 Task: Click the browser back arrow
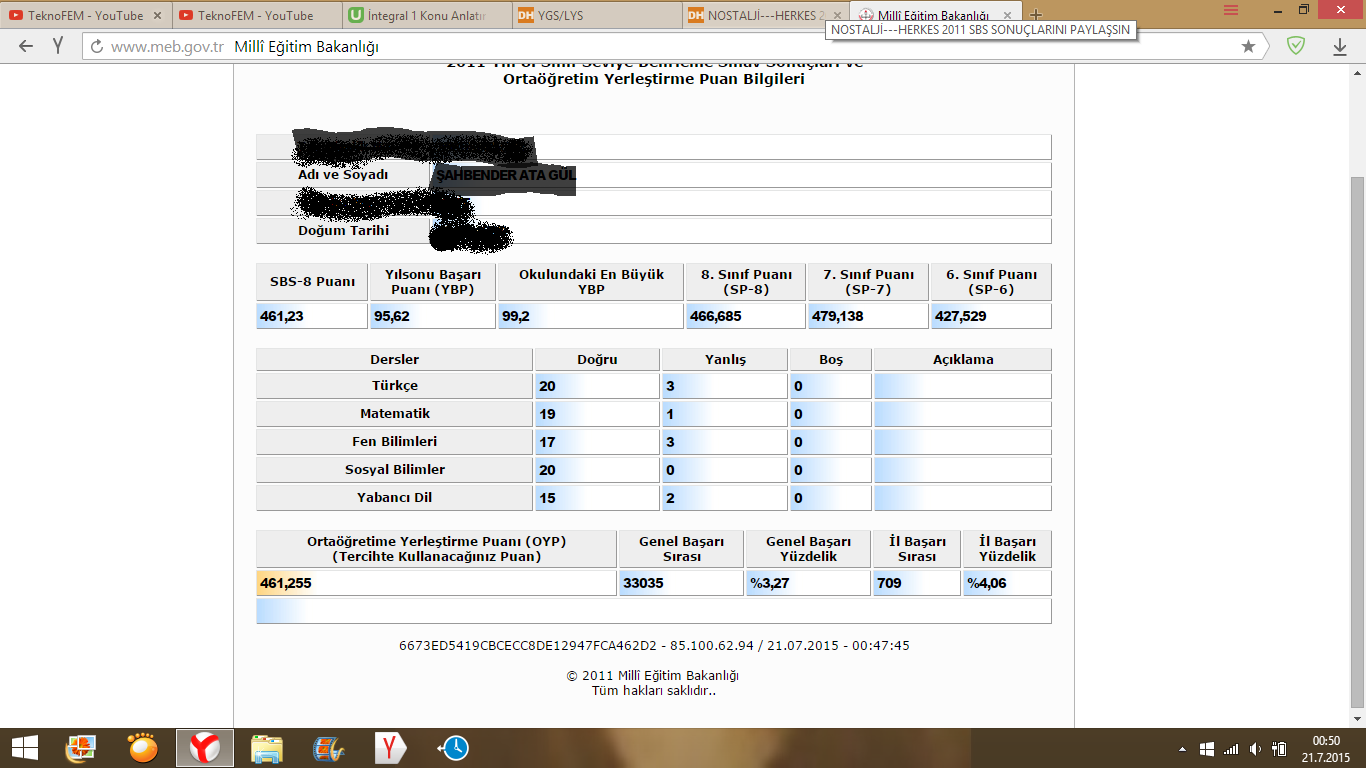tap(26, 46)
